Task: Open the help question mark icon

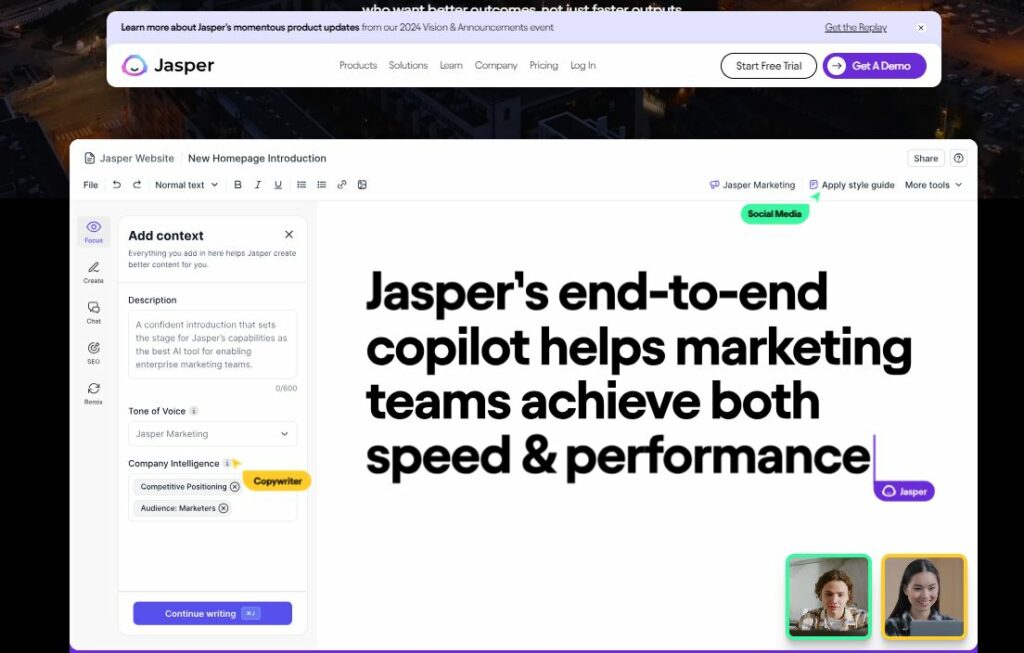Action: click(x=959, y=158)
